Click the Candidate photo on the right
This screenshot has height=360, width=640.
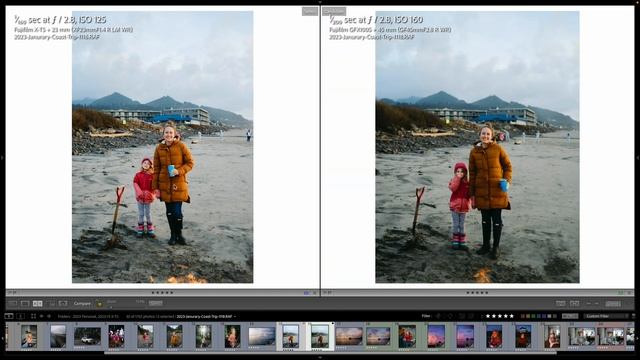pyautogui.click(x=477, y=147)
